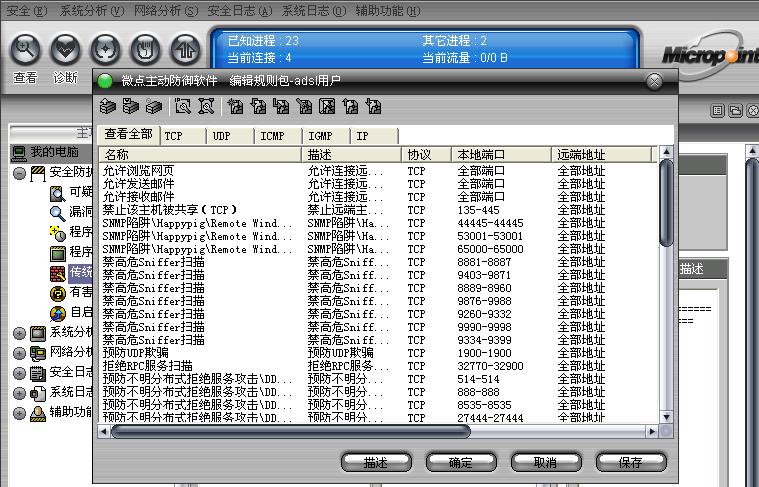Open the 系统分析(V) menu
This screenshot has width=759, height=487.
tap(92, 11)
